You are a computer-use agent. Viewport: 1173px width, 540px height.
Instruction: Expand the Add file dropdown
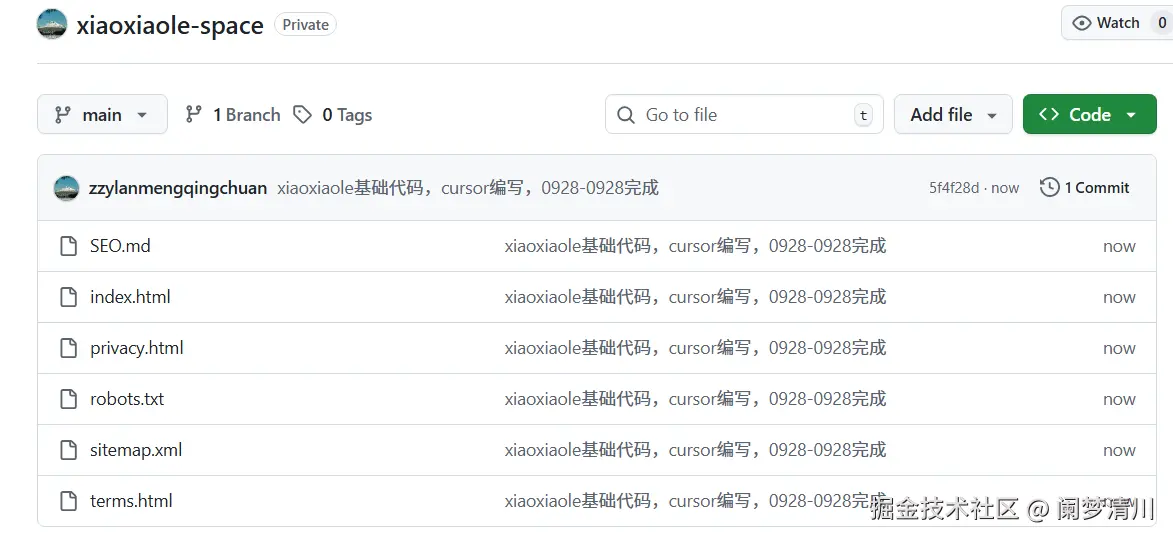coord(953,115)
